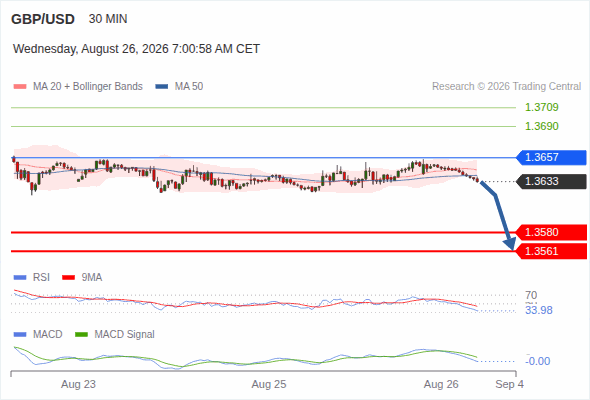The height and width of the screenshot is (400, 590).
Task: Select the 1.3580 red support tag
Action: (x=551, y=232)
